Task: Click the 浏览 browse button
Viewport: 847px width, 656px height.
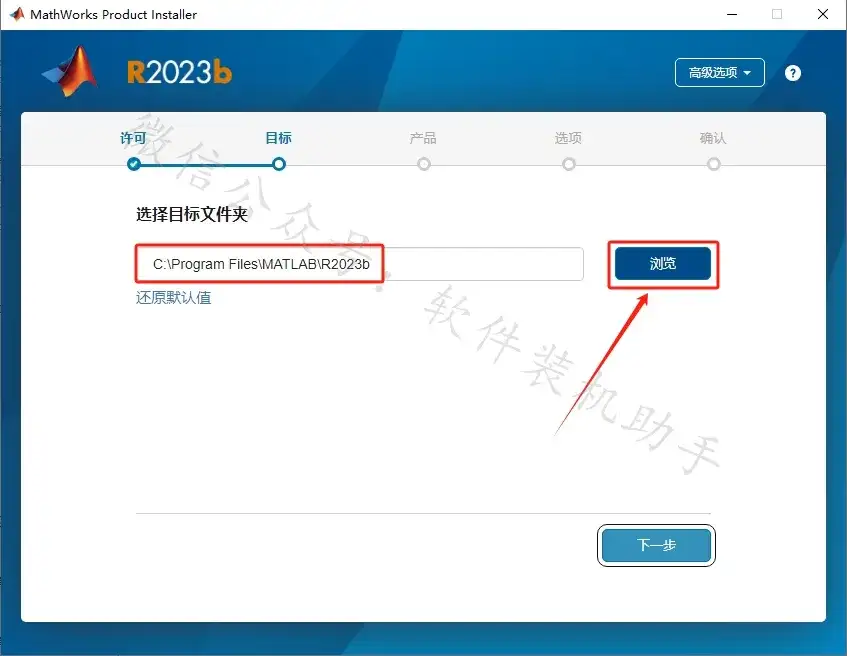Action: (x=663, y=264)
